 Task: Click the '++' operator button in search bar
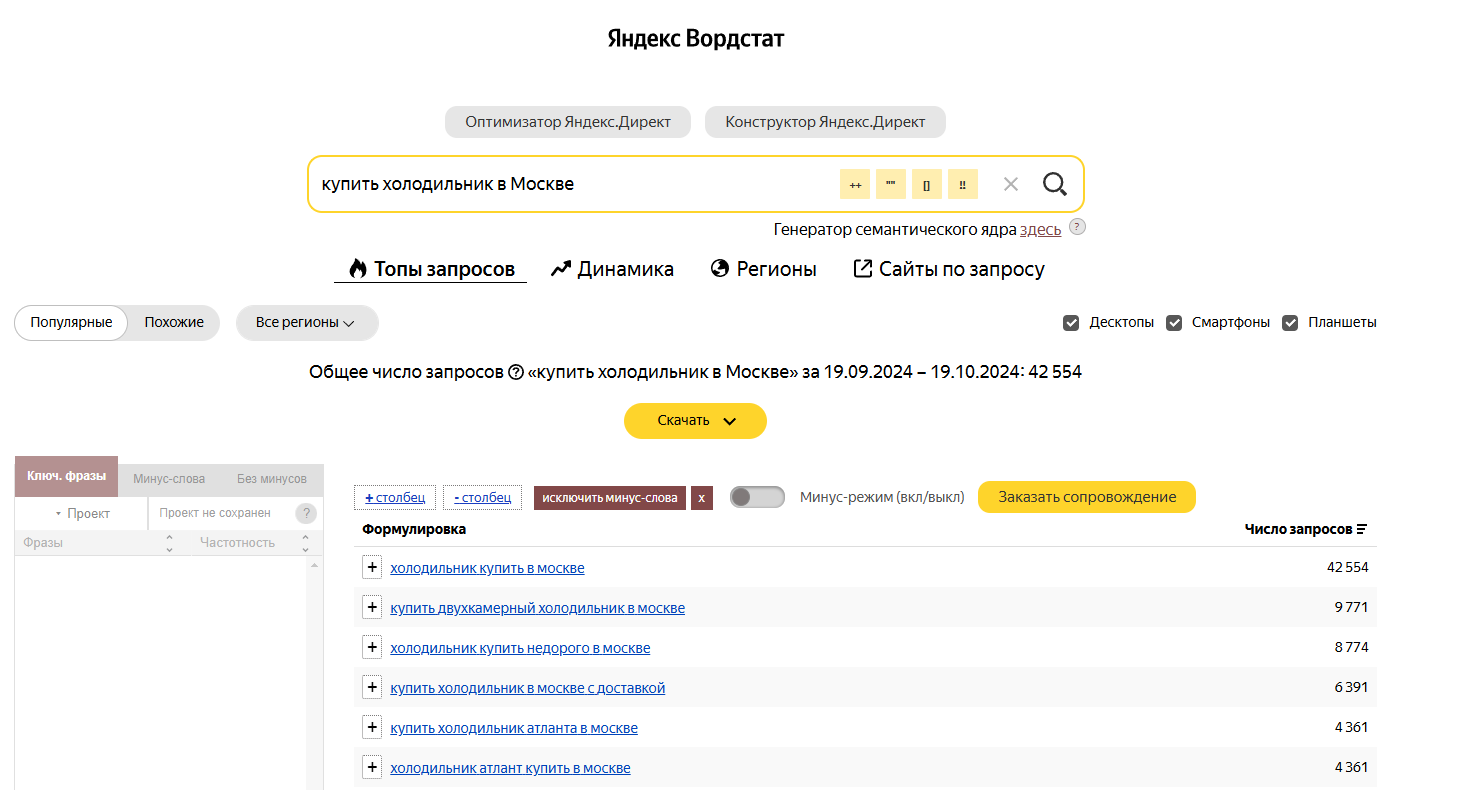pos(855,185)
